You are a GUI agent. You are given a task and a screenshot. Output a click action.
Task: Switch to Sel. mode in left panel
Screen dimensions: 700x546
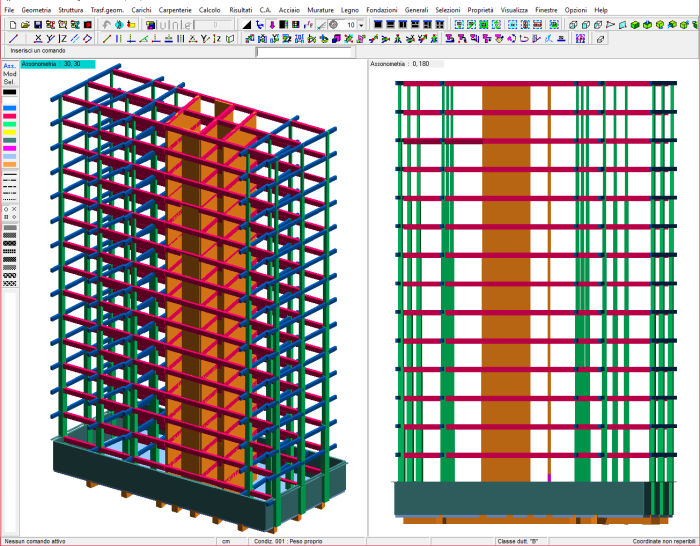(x=9, y=82)
